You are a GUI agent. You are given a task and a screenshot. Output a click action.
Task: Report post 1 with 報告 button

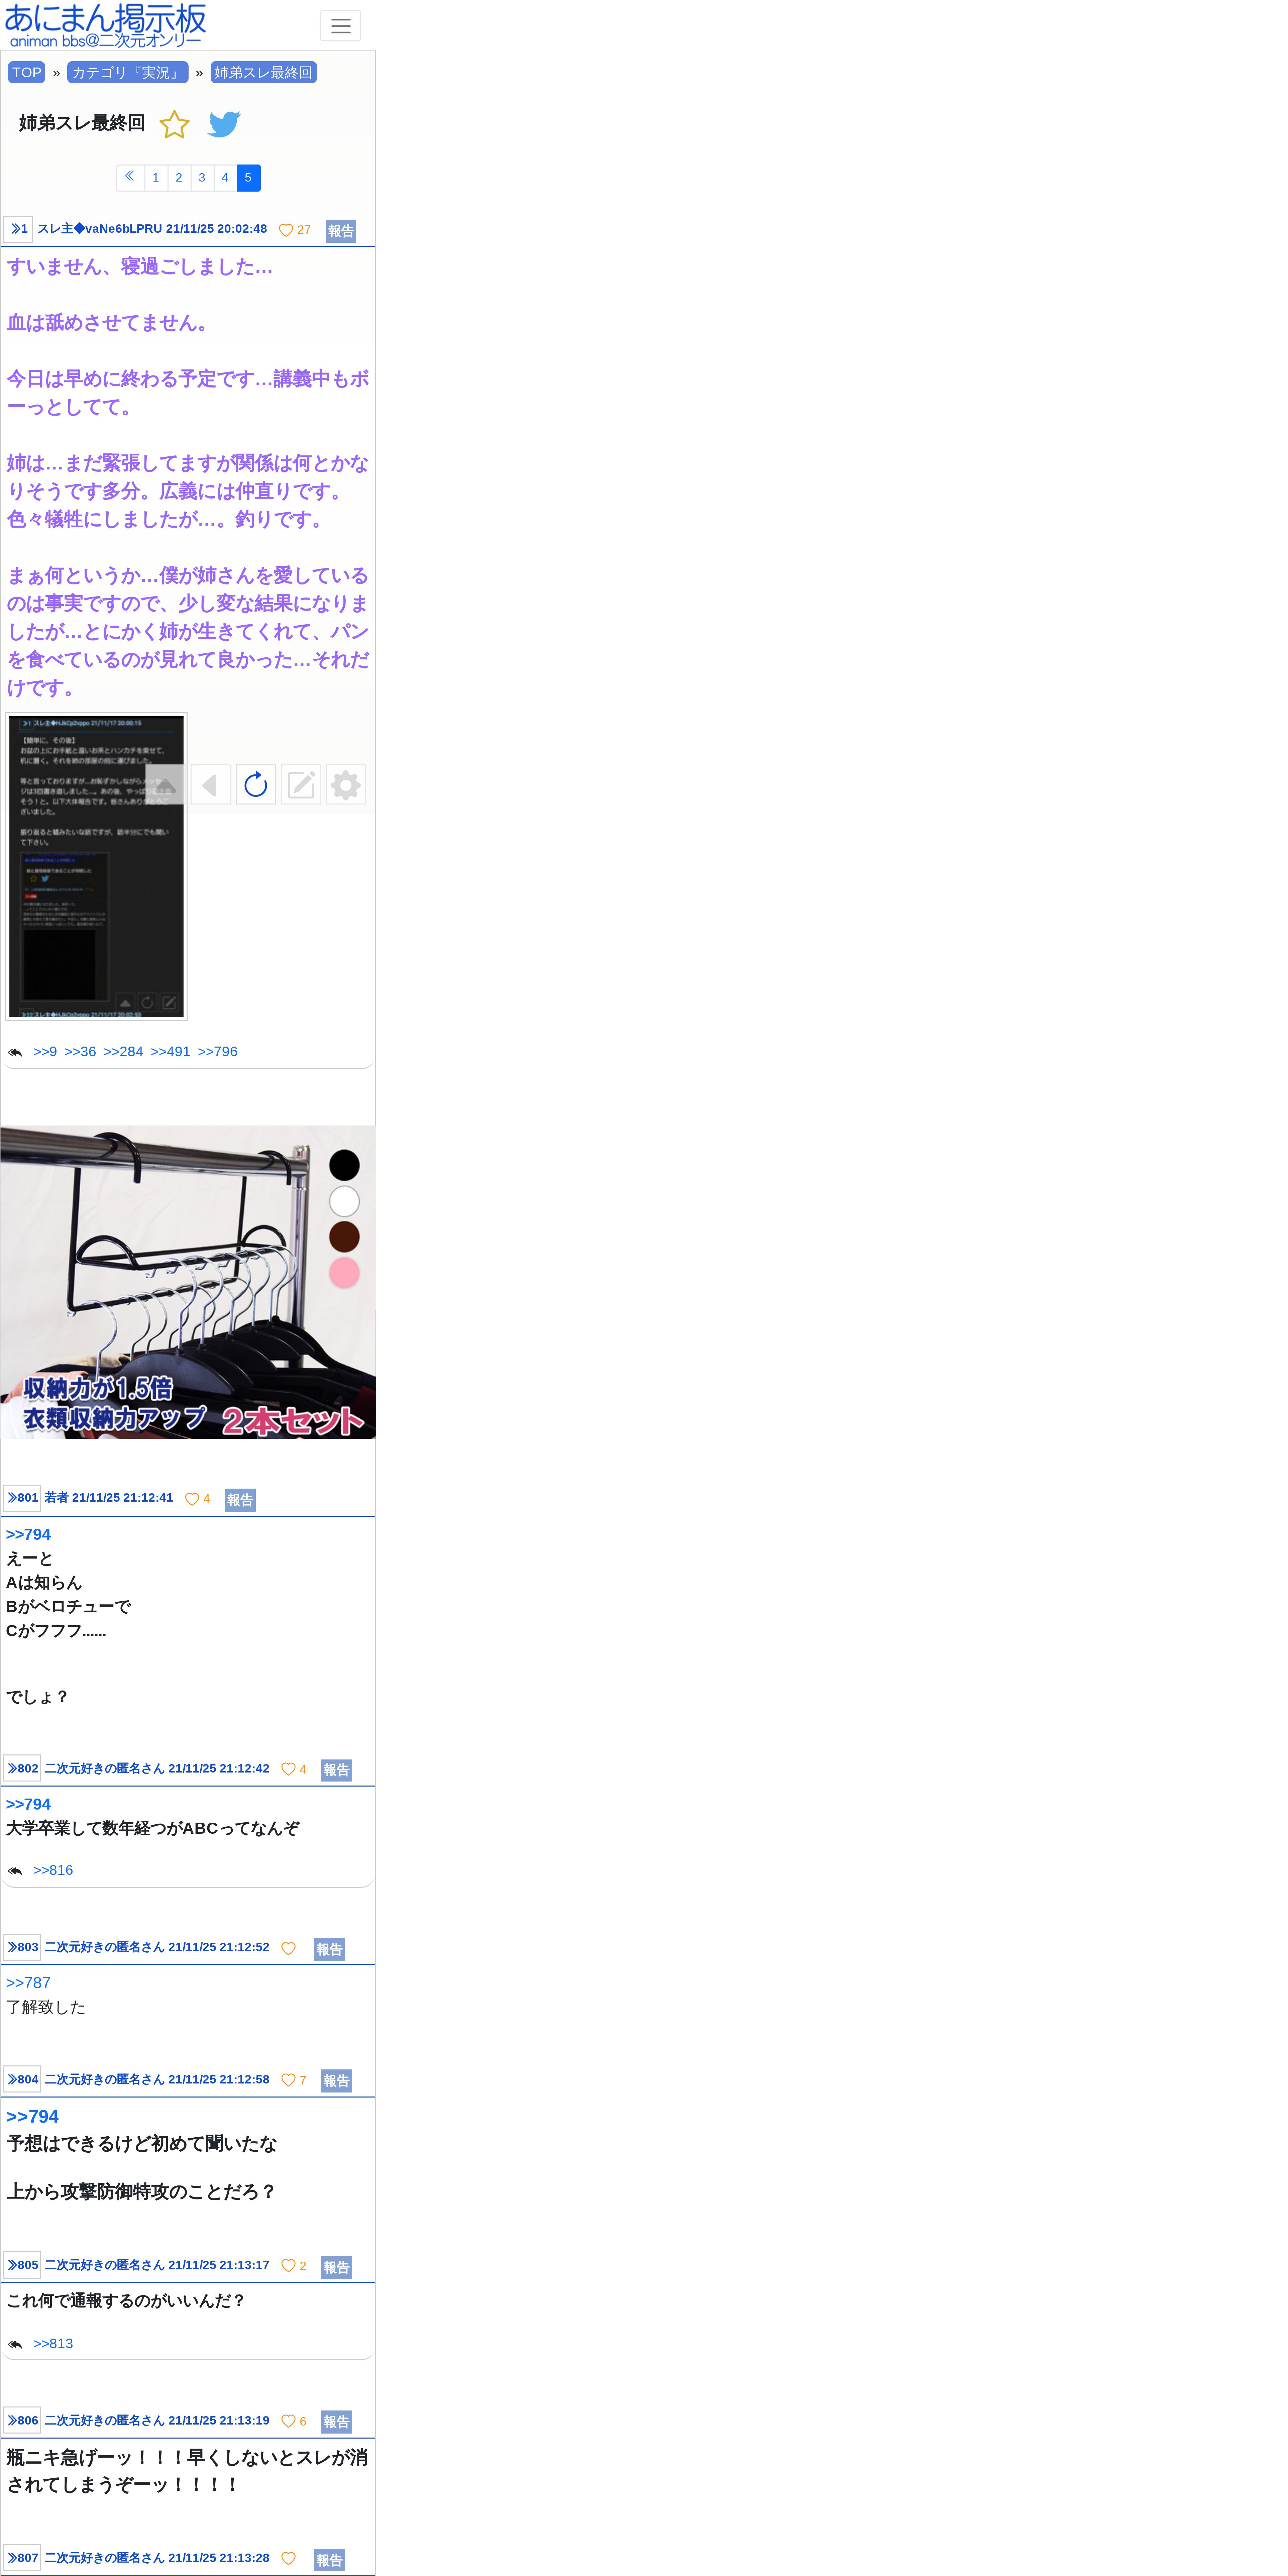tap(341, 231)
